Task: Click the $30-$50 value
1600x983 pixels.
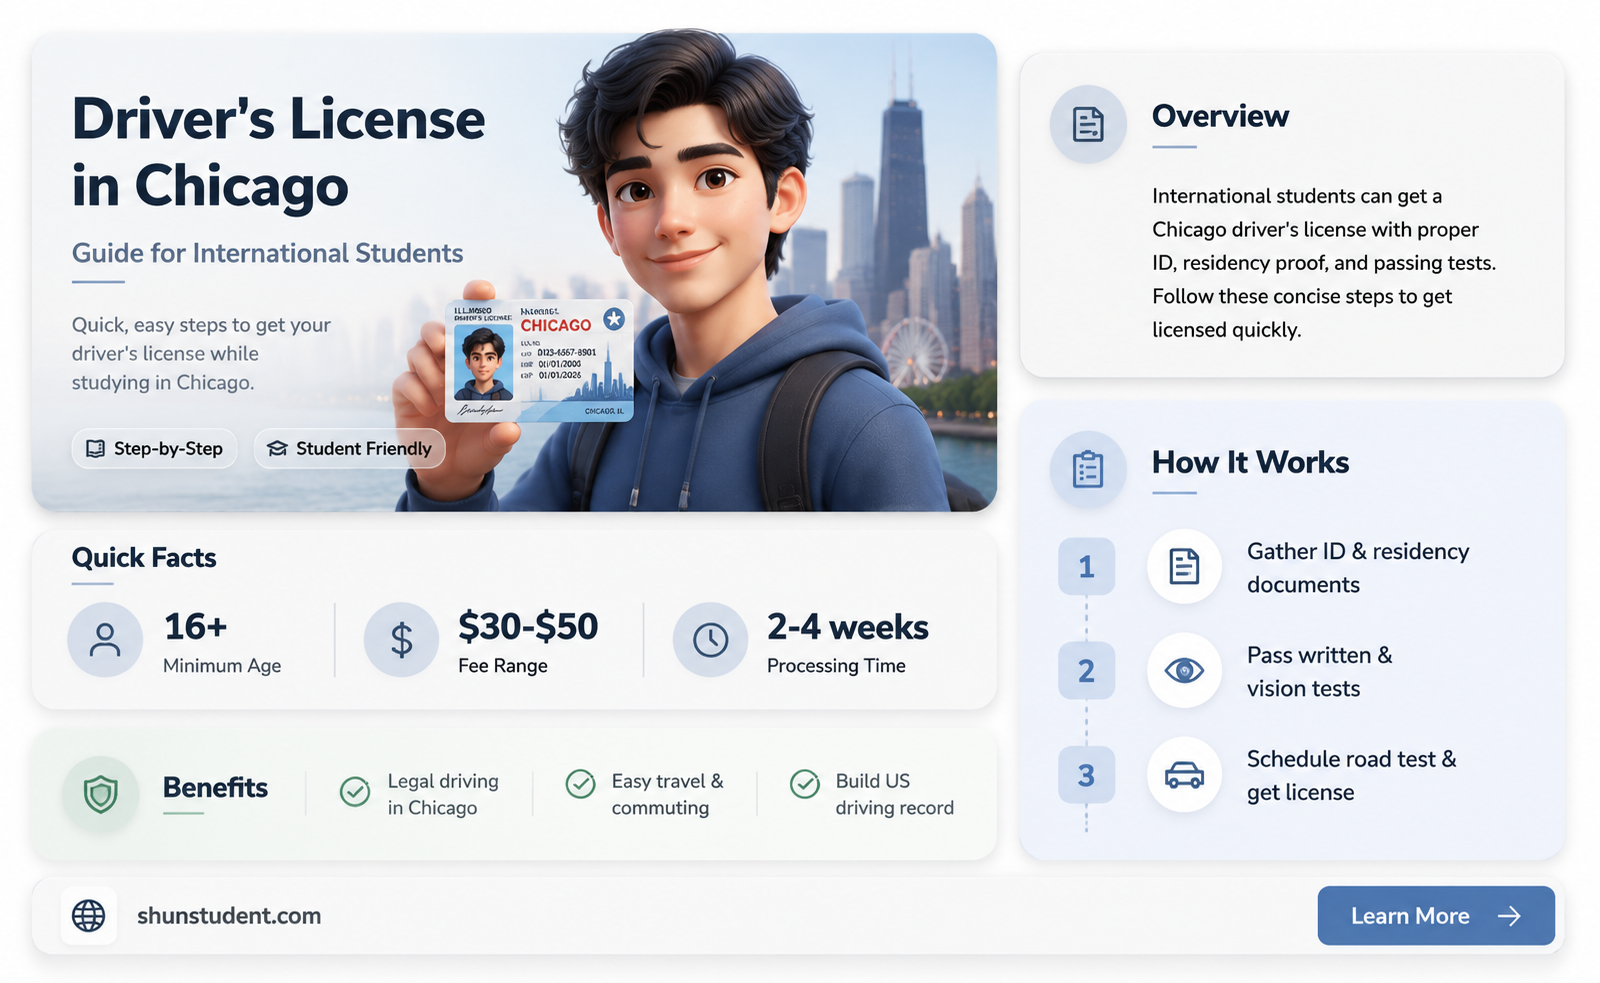Action: 528,627
